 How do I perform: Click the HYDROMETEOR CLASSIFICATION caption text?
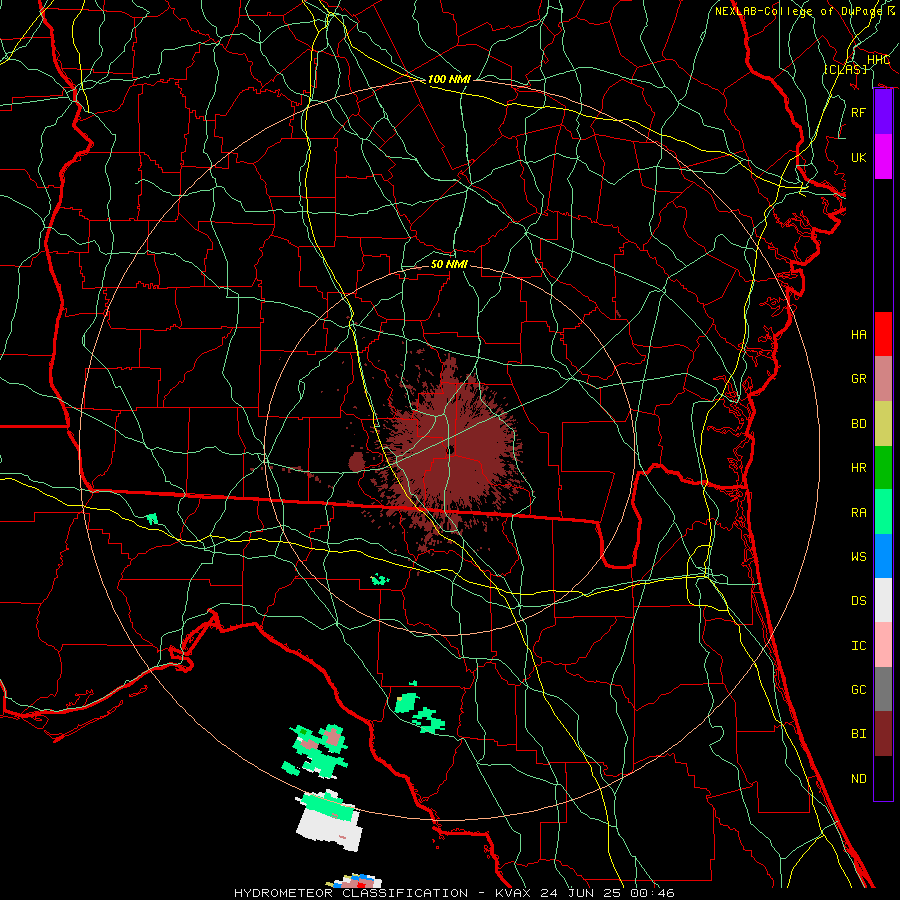pyautogui.click(x=351, y=893)
